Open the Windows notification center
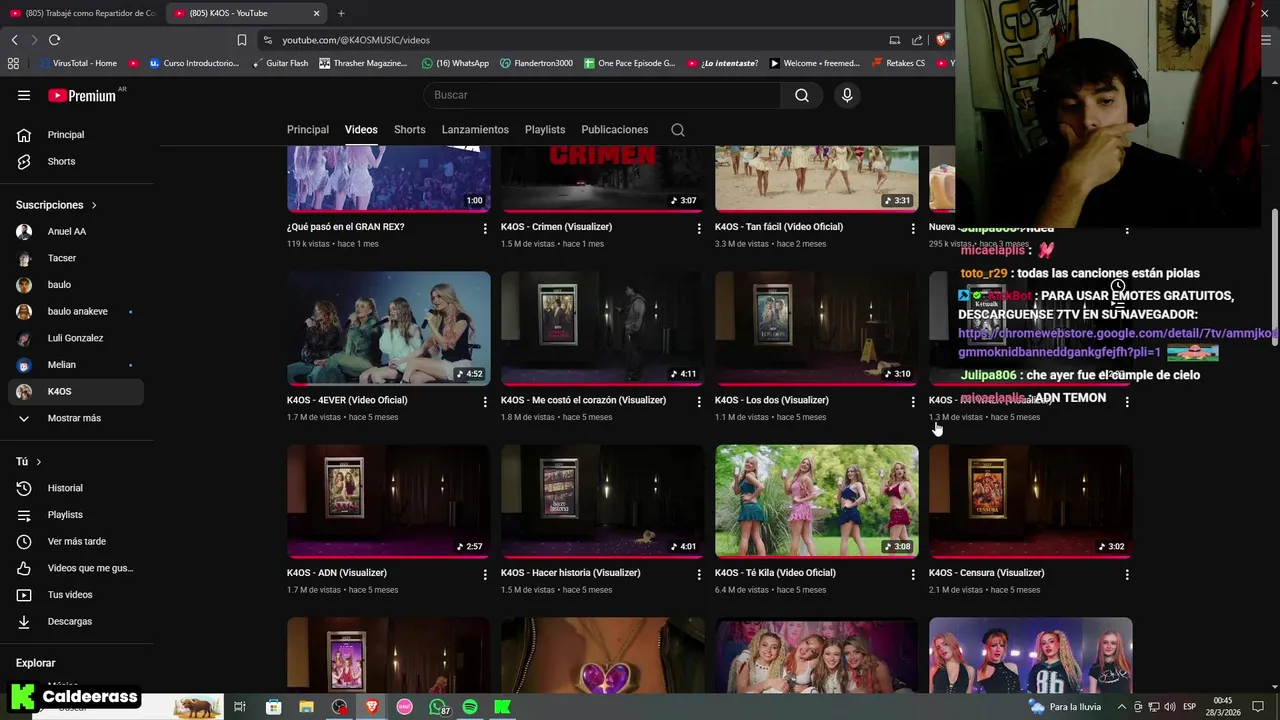This screenshot has width=1280, height=720. pyautogui.click(x=1258, y=707)
